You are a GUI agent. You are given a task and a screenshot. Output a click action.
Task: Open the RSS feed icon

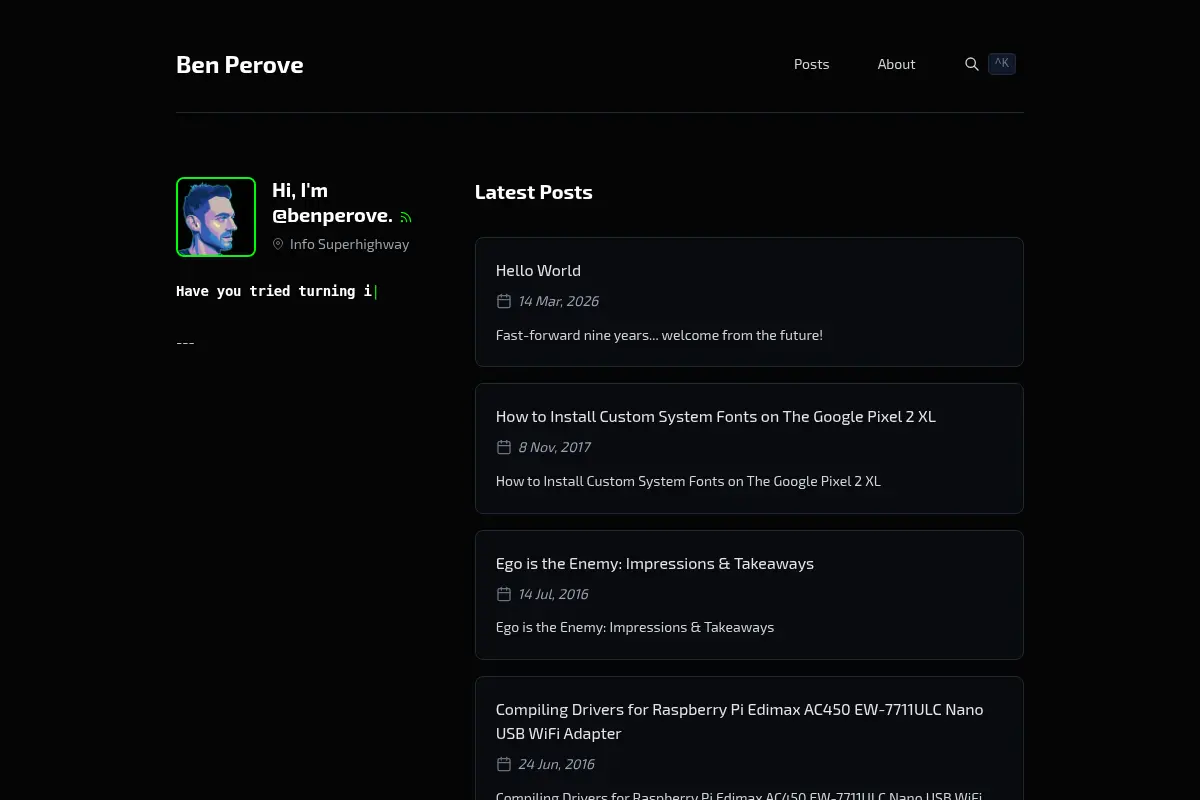(x=406, y=217)
